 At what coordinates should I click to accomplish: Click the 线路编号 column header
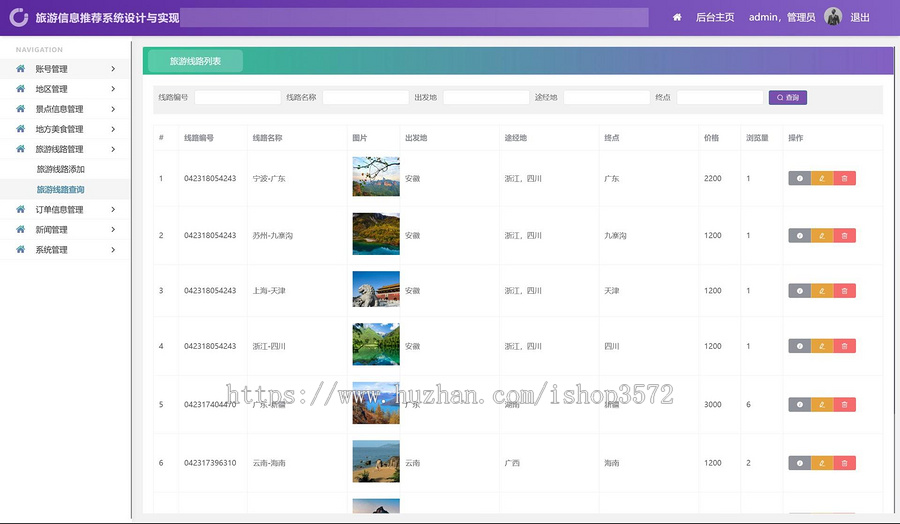pos(199,138)
